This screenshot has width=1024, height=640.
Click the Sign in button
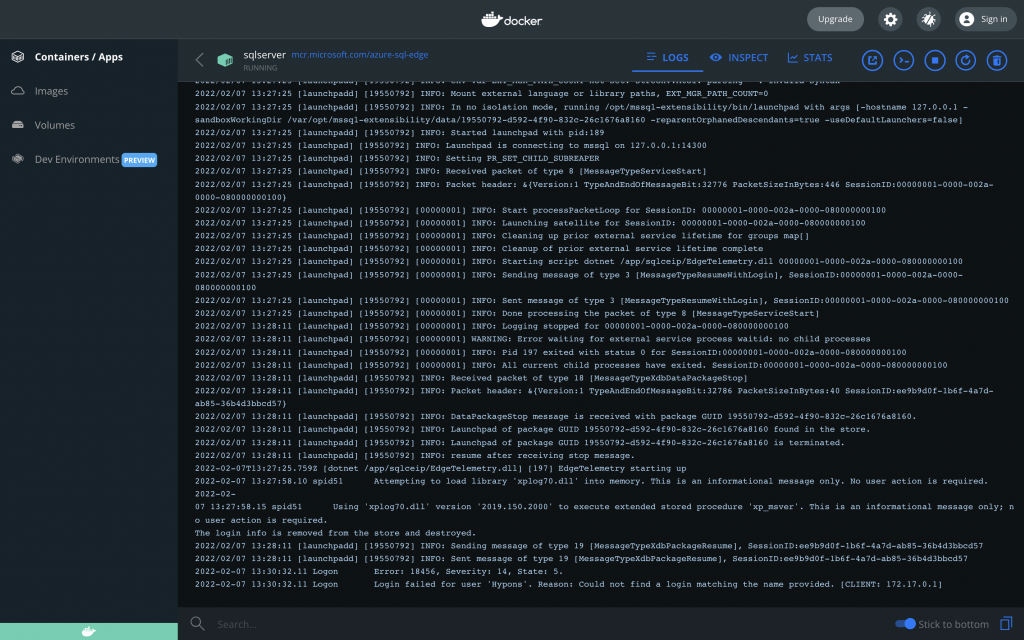pos(985,19)
